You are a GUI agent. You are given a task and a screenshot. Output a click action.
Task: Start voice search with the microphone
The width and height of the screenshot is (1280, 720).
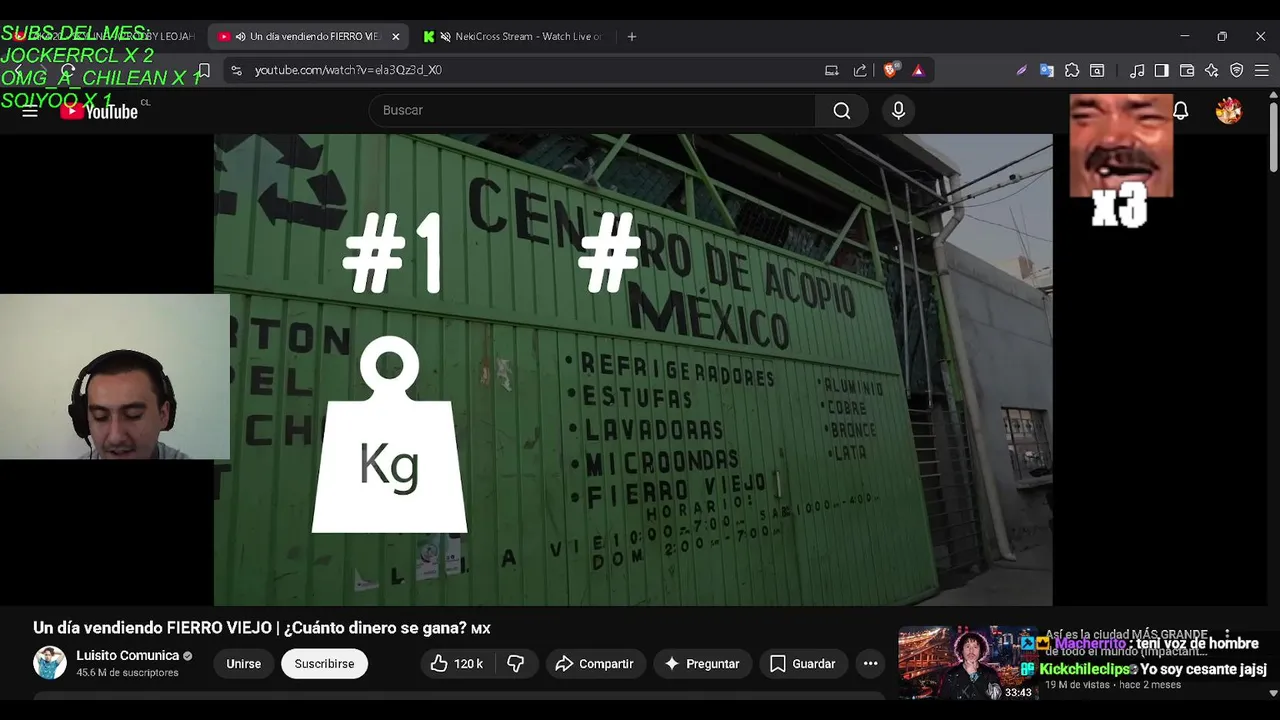(898, 110)
